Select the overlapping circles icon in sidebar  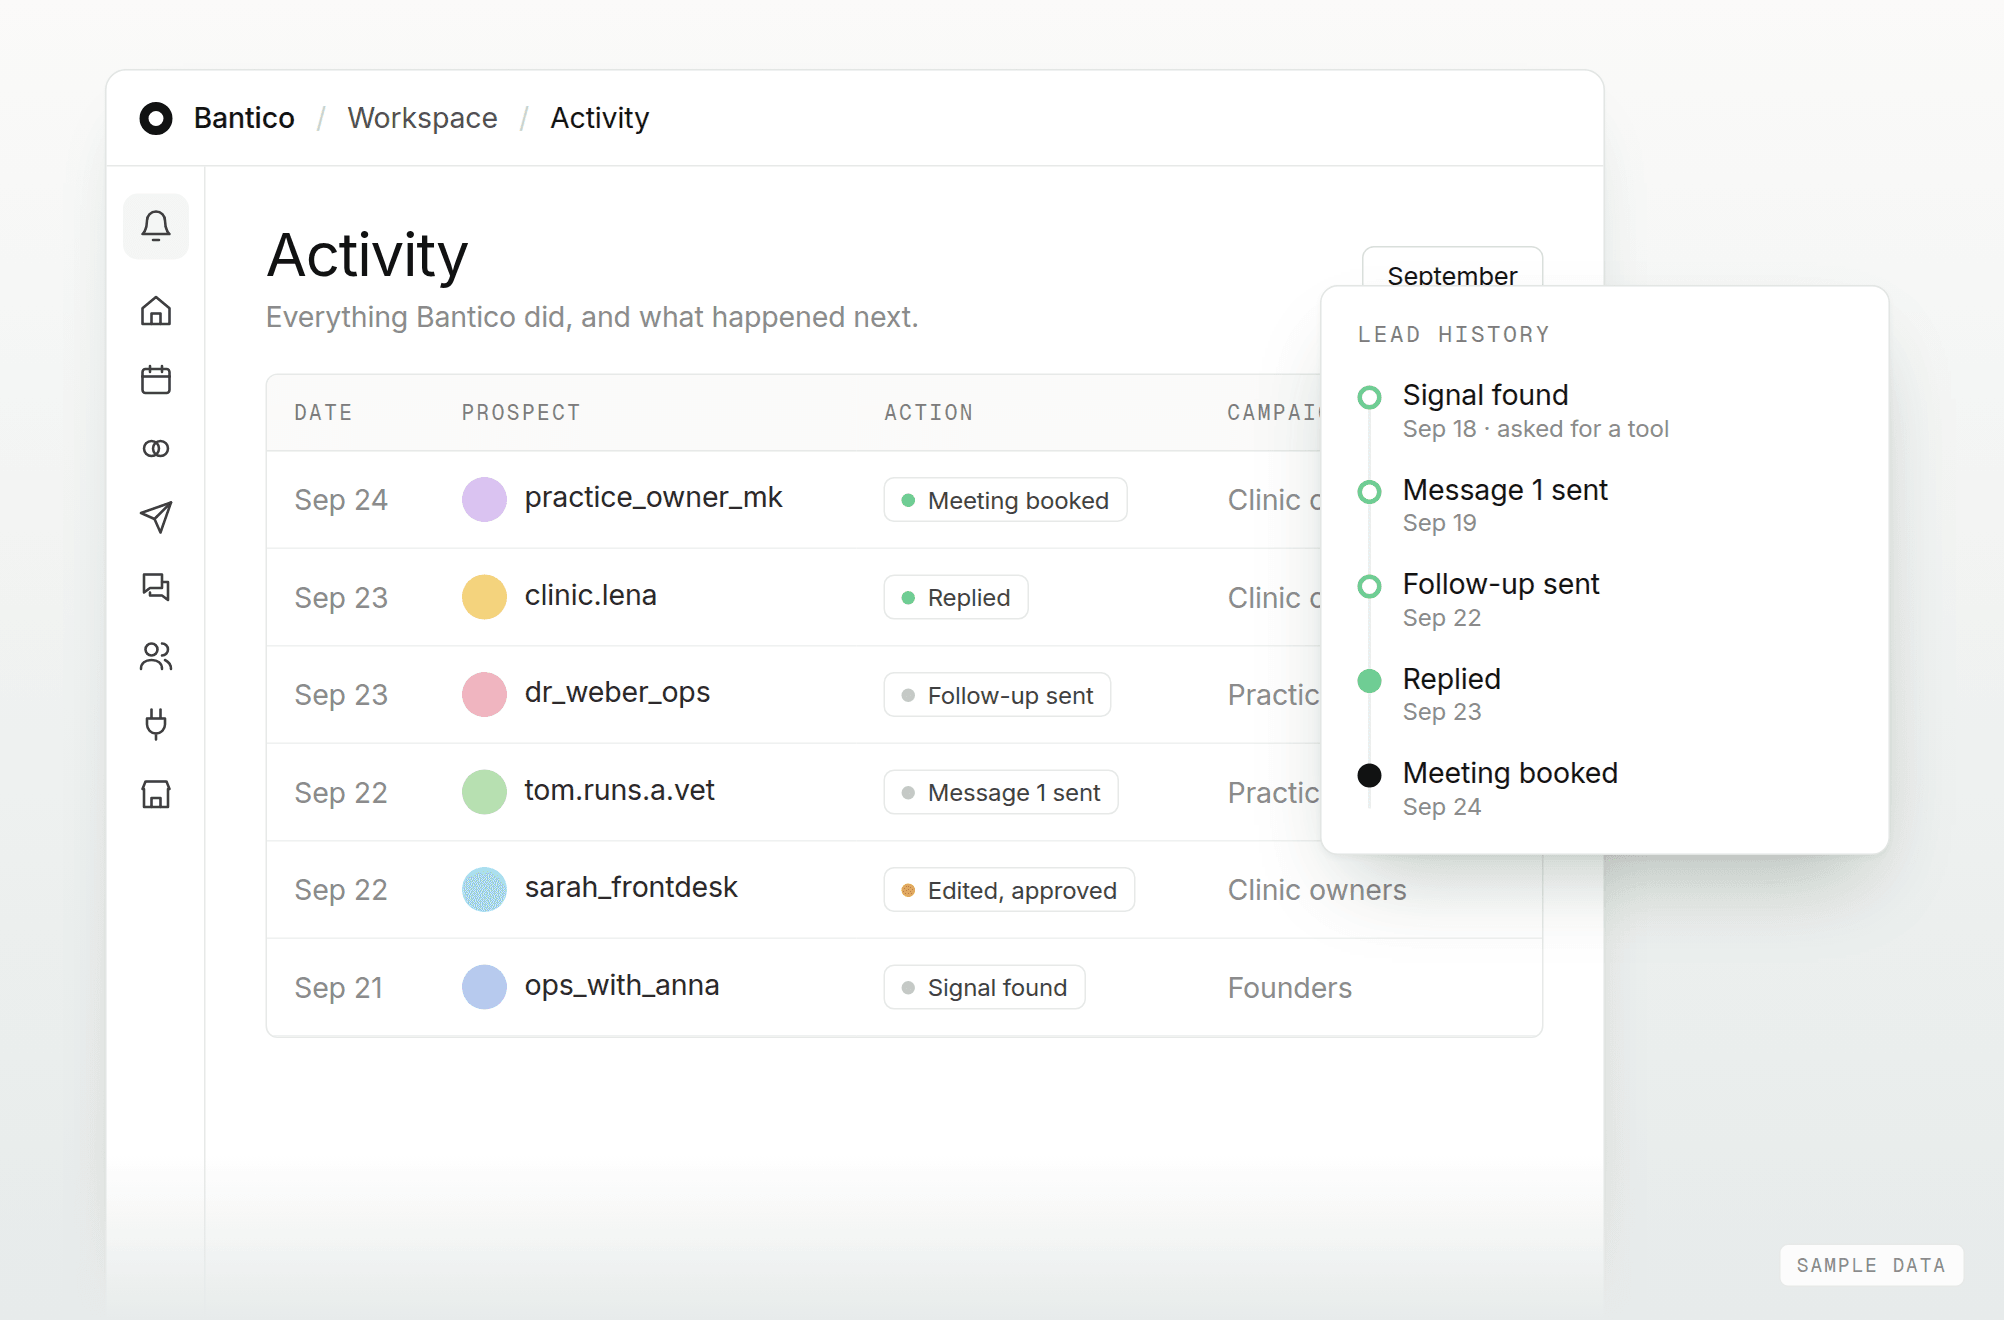[x=156, y=449]
